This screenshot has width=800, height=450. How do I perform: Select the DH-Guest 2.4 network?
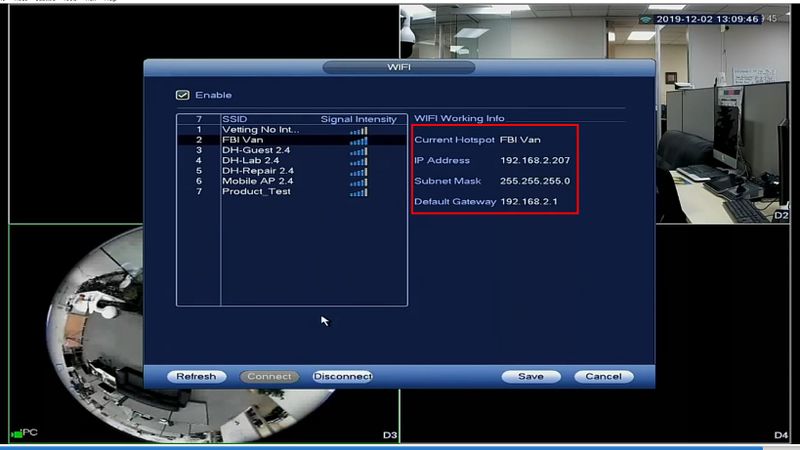(292, 150)
